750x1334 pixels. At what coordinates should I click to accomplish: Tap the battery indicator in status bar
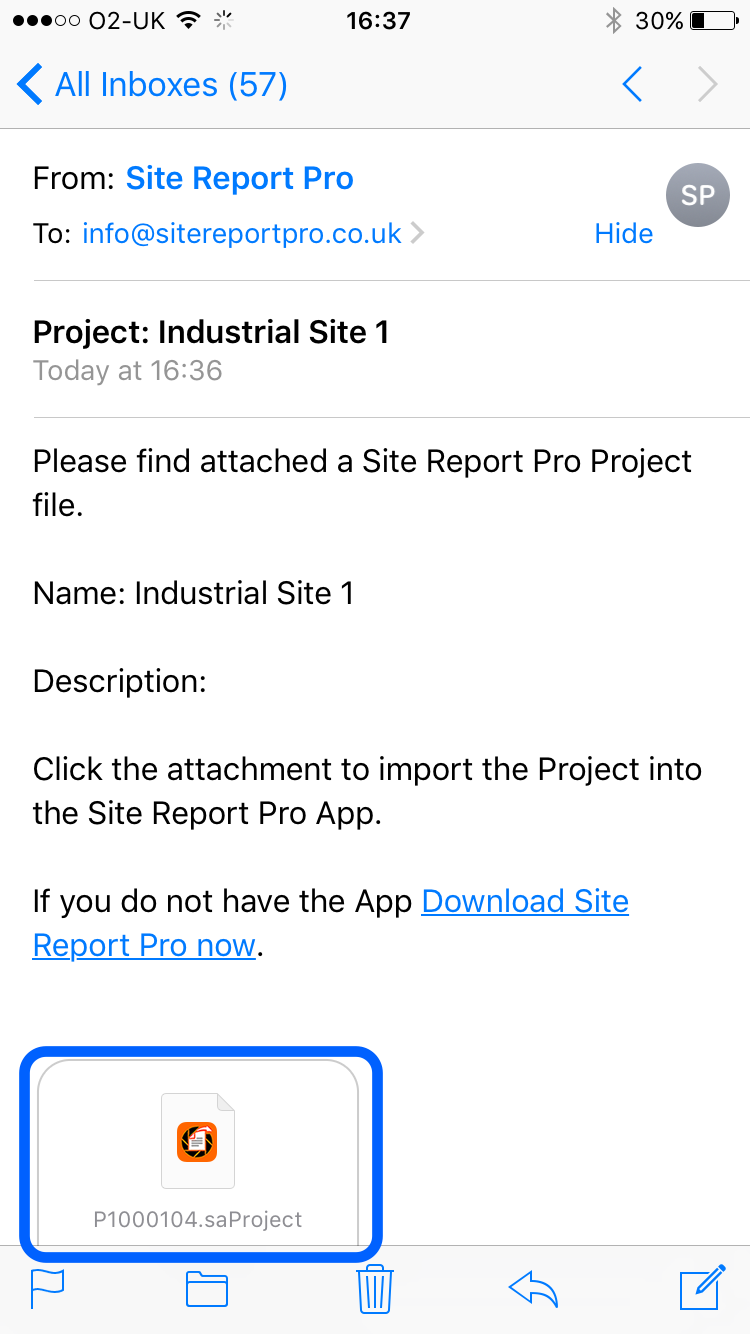pyautogui.click(x=712, y=20)
